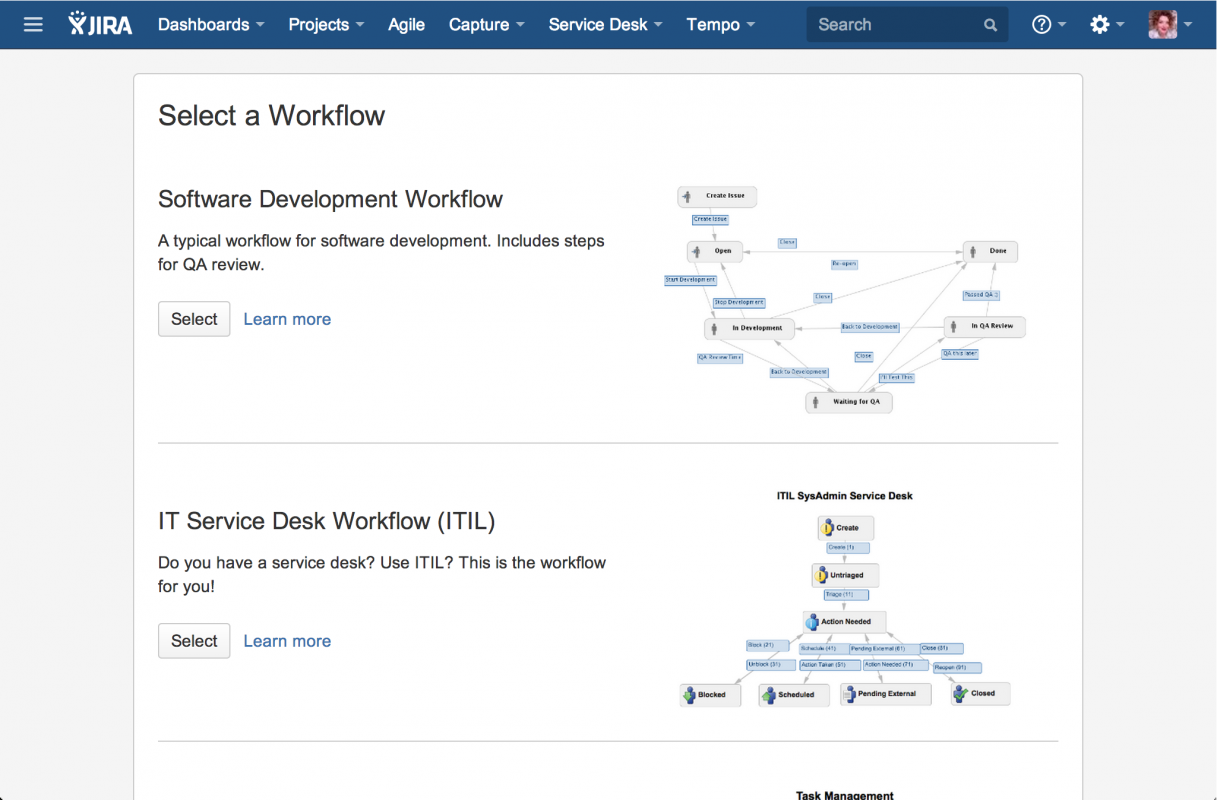Open the hamburger sidebar menu icon
The image size is (1217, 800).
[33, 24]
